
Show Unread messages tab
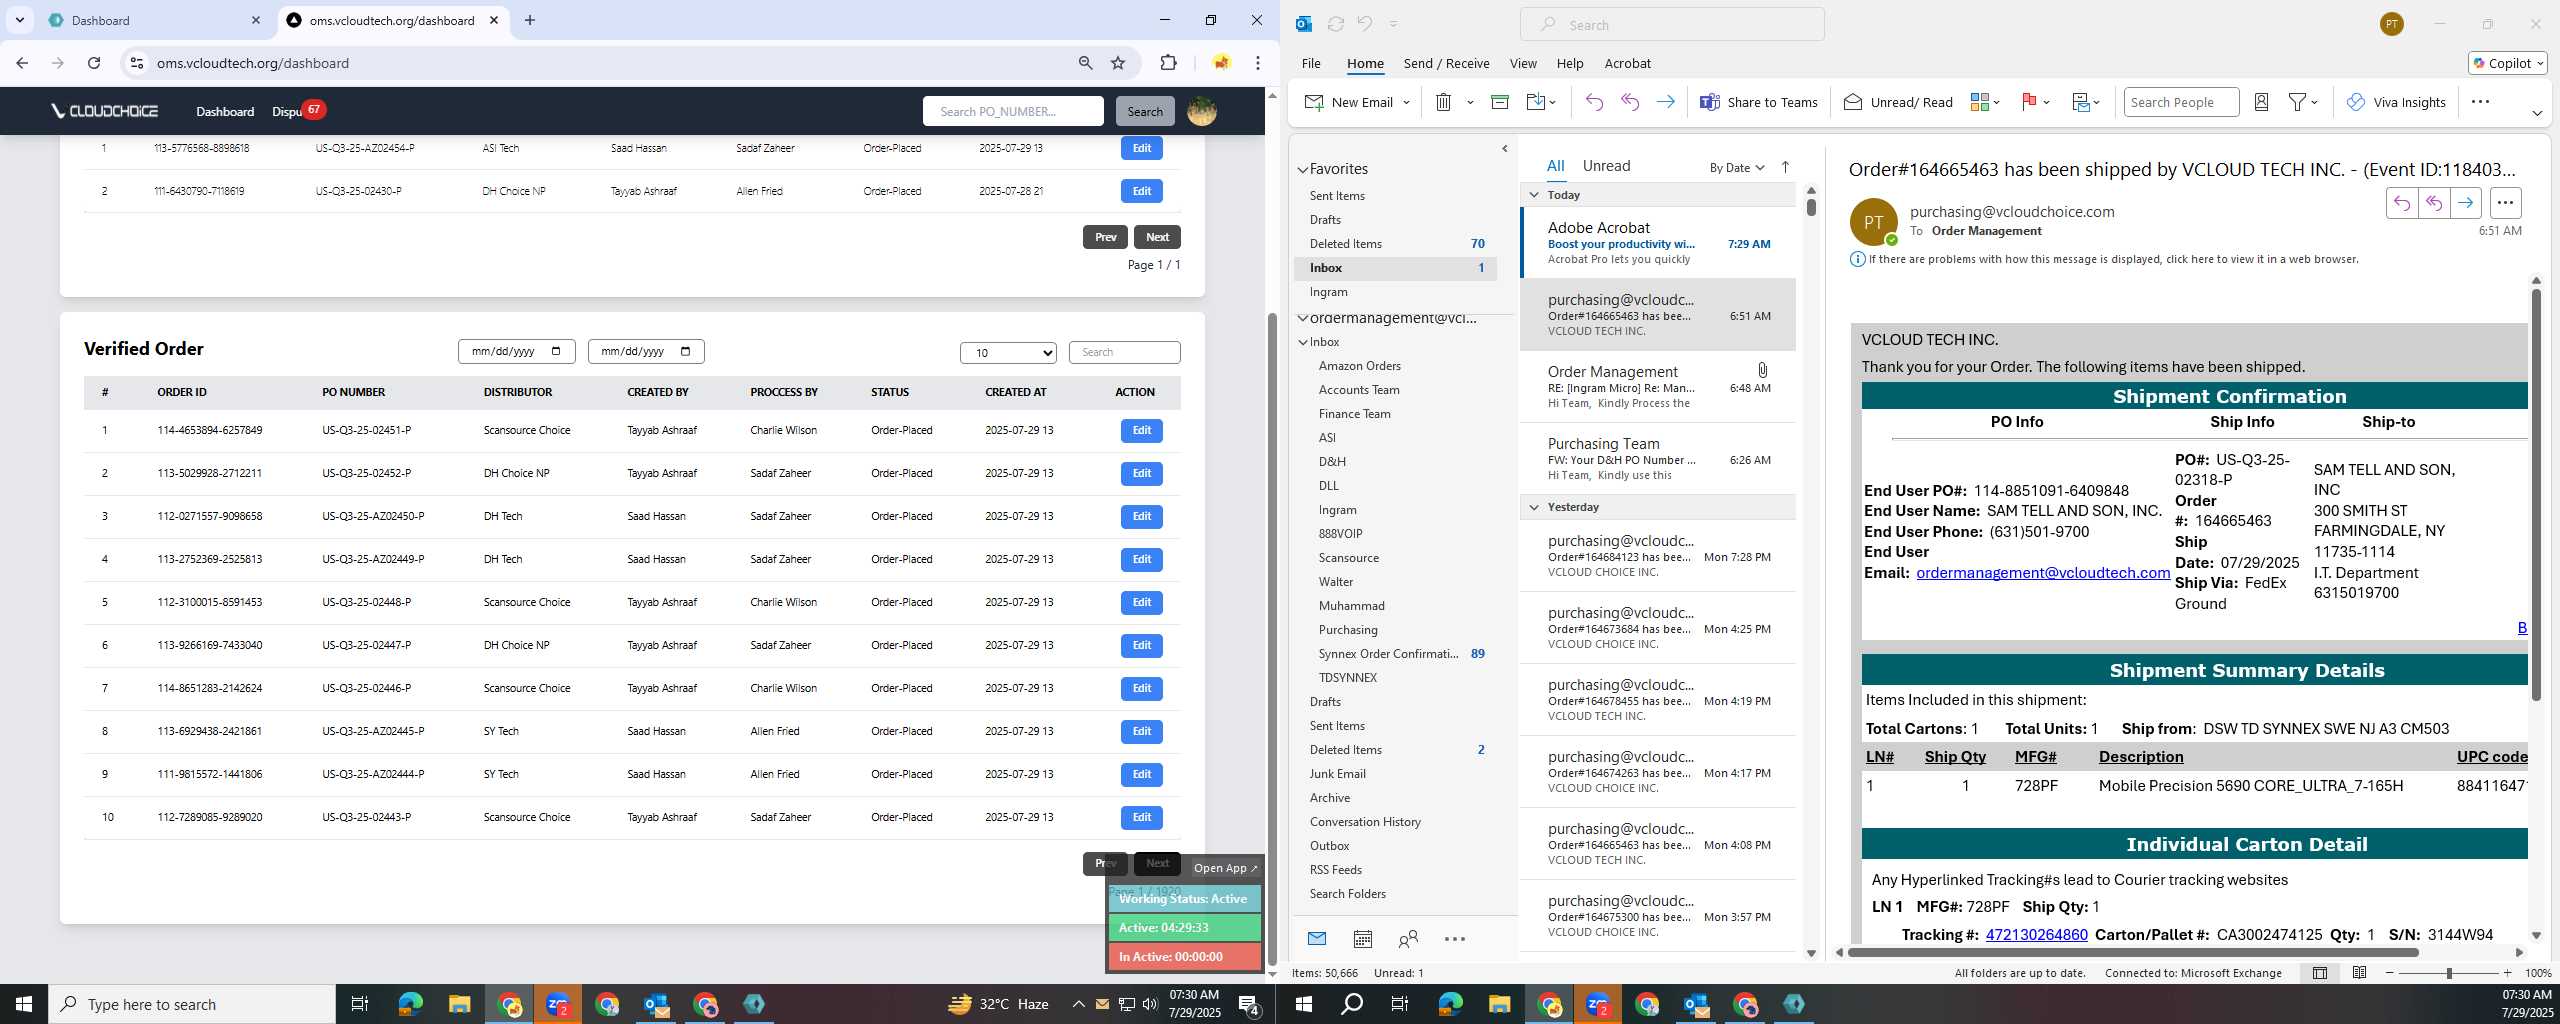click(x=1606, y=166)
